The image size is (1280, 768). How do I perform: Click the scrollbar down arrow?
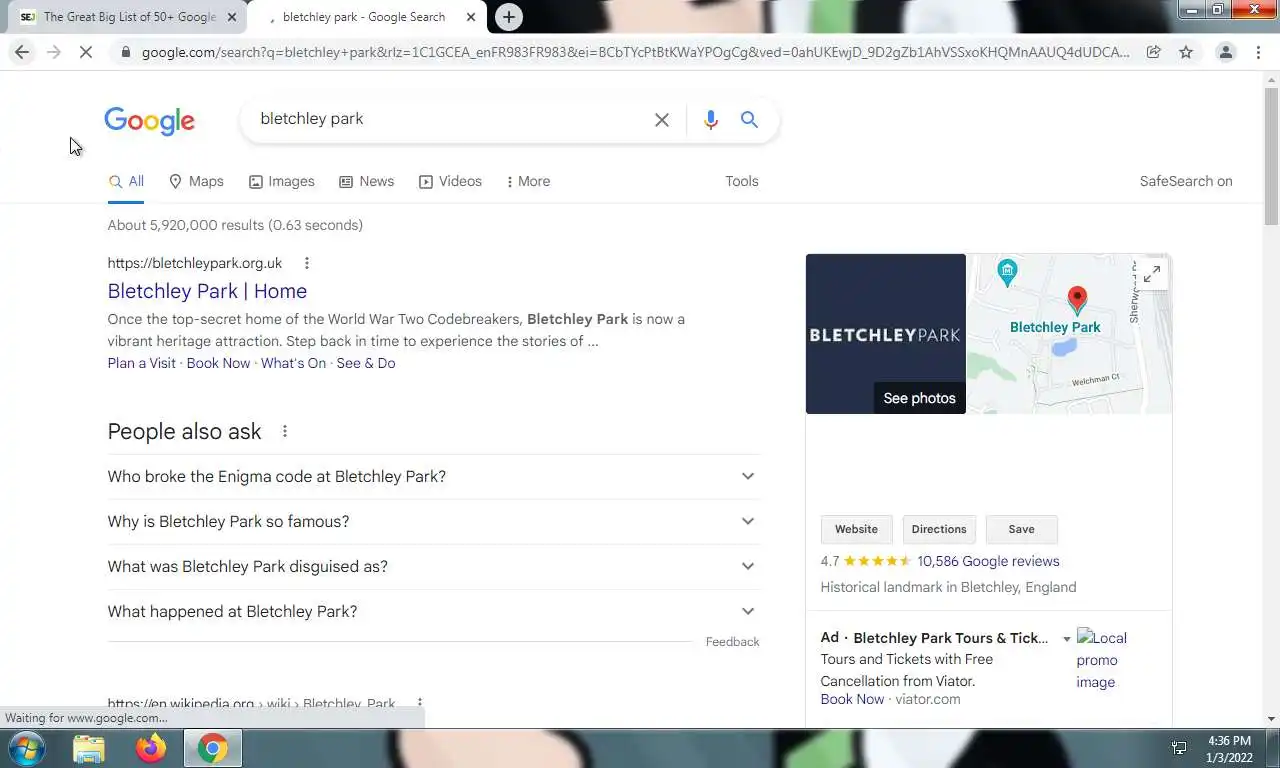click(1271, 719)
